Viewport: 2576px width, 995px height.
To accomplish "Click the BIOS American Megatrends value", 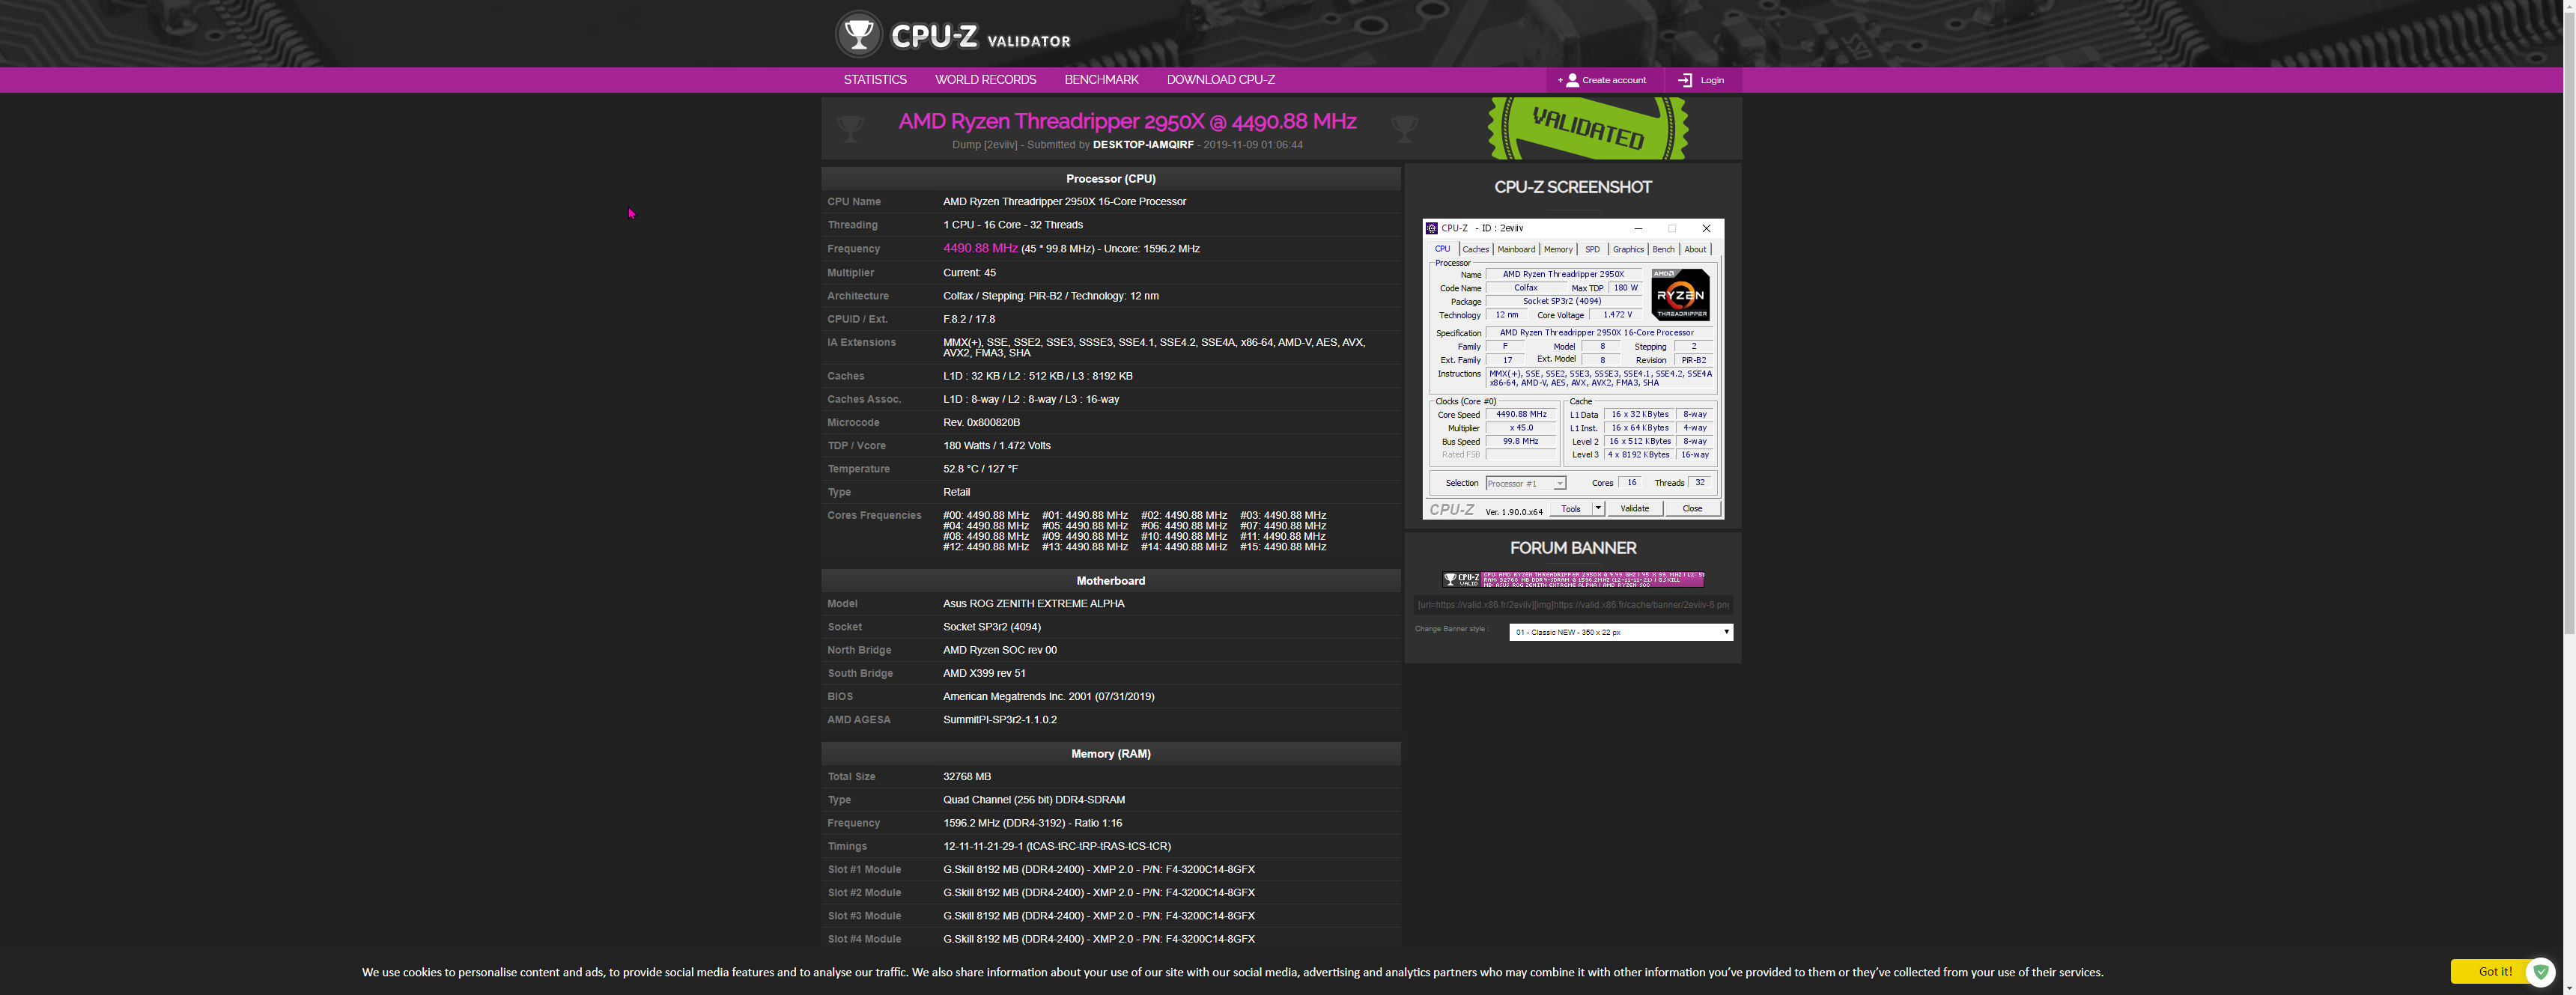I will pyautogui.click(x=1048, y=697).
